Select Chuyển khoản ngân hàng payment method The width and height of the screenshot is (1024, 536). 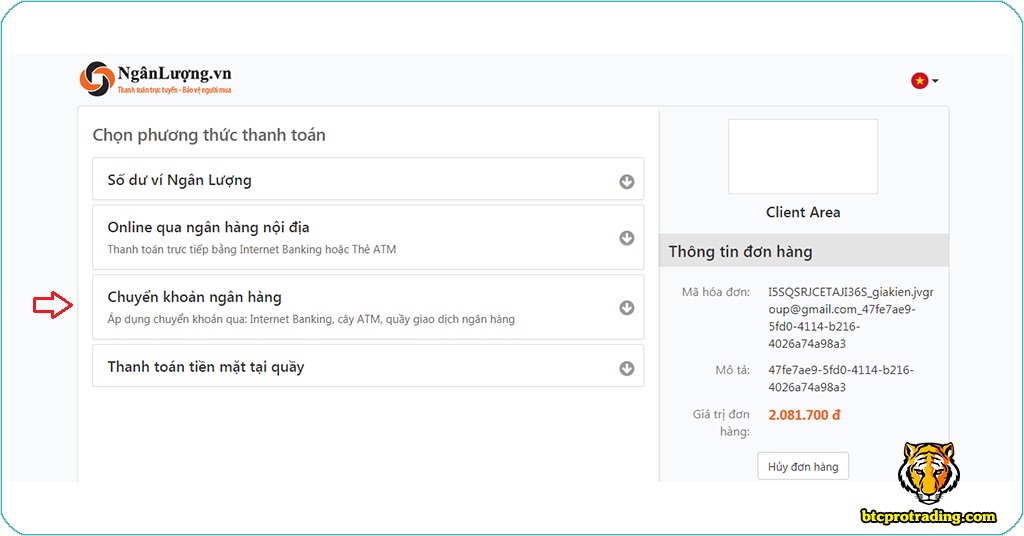click(x=194, y=298)
